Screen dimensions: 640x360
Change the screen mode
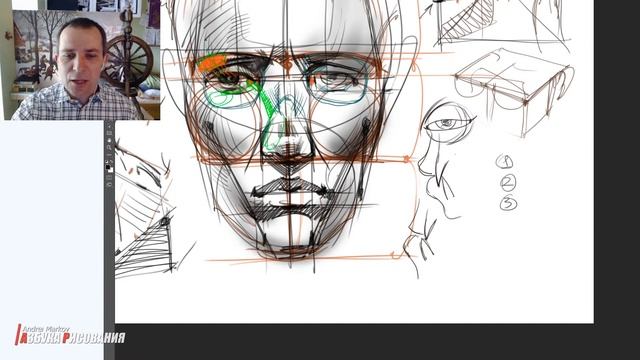[109, 184]
